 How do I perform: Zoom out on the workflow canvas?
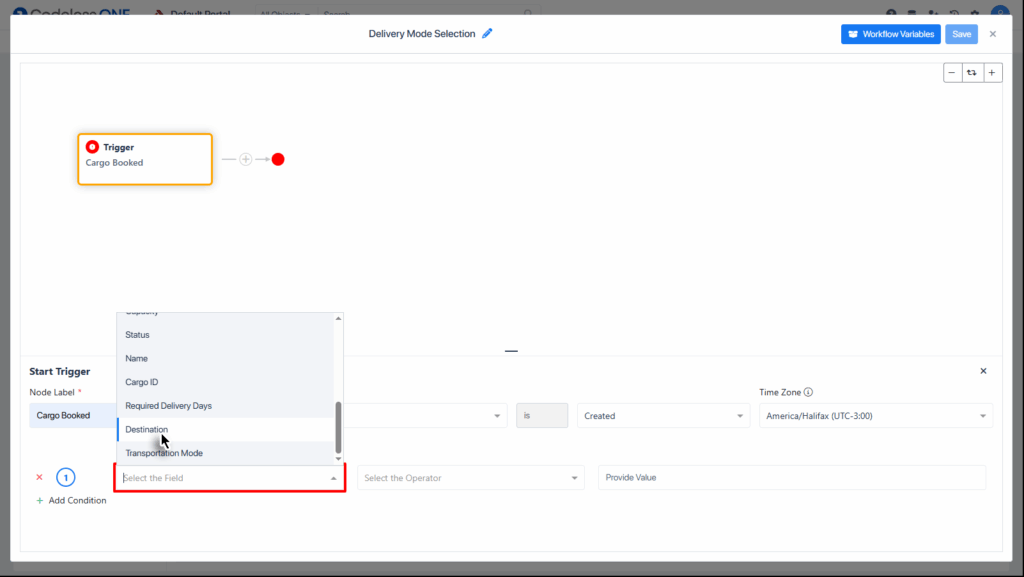(x=952, y=72)
